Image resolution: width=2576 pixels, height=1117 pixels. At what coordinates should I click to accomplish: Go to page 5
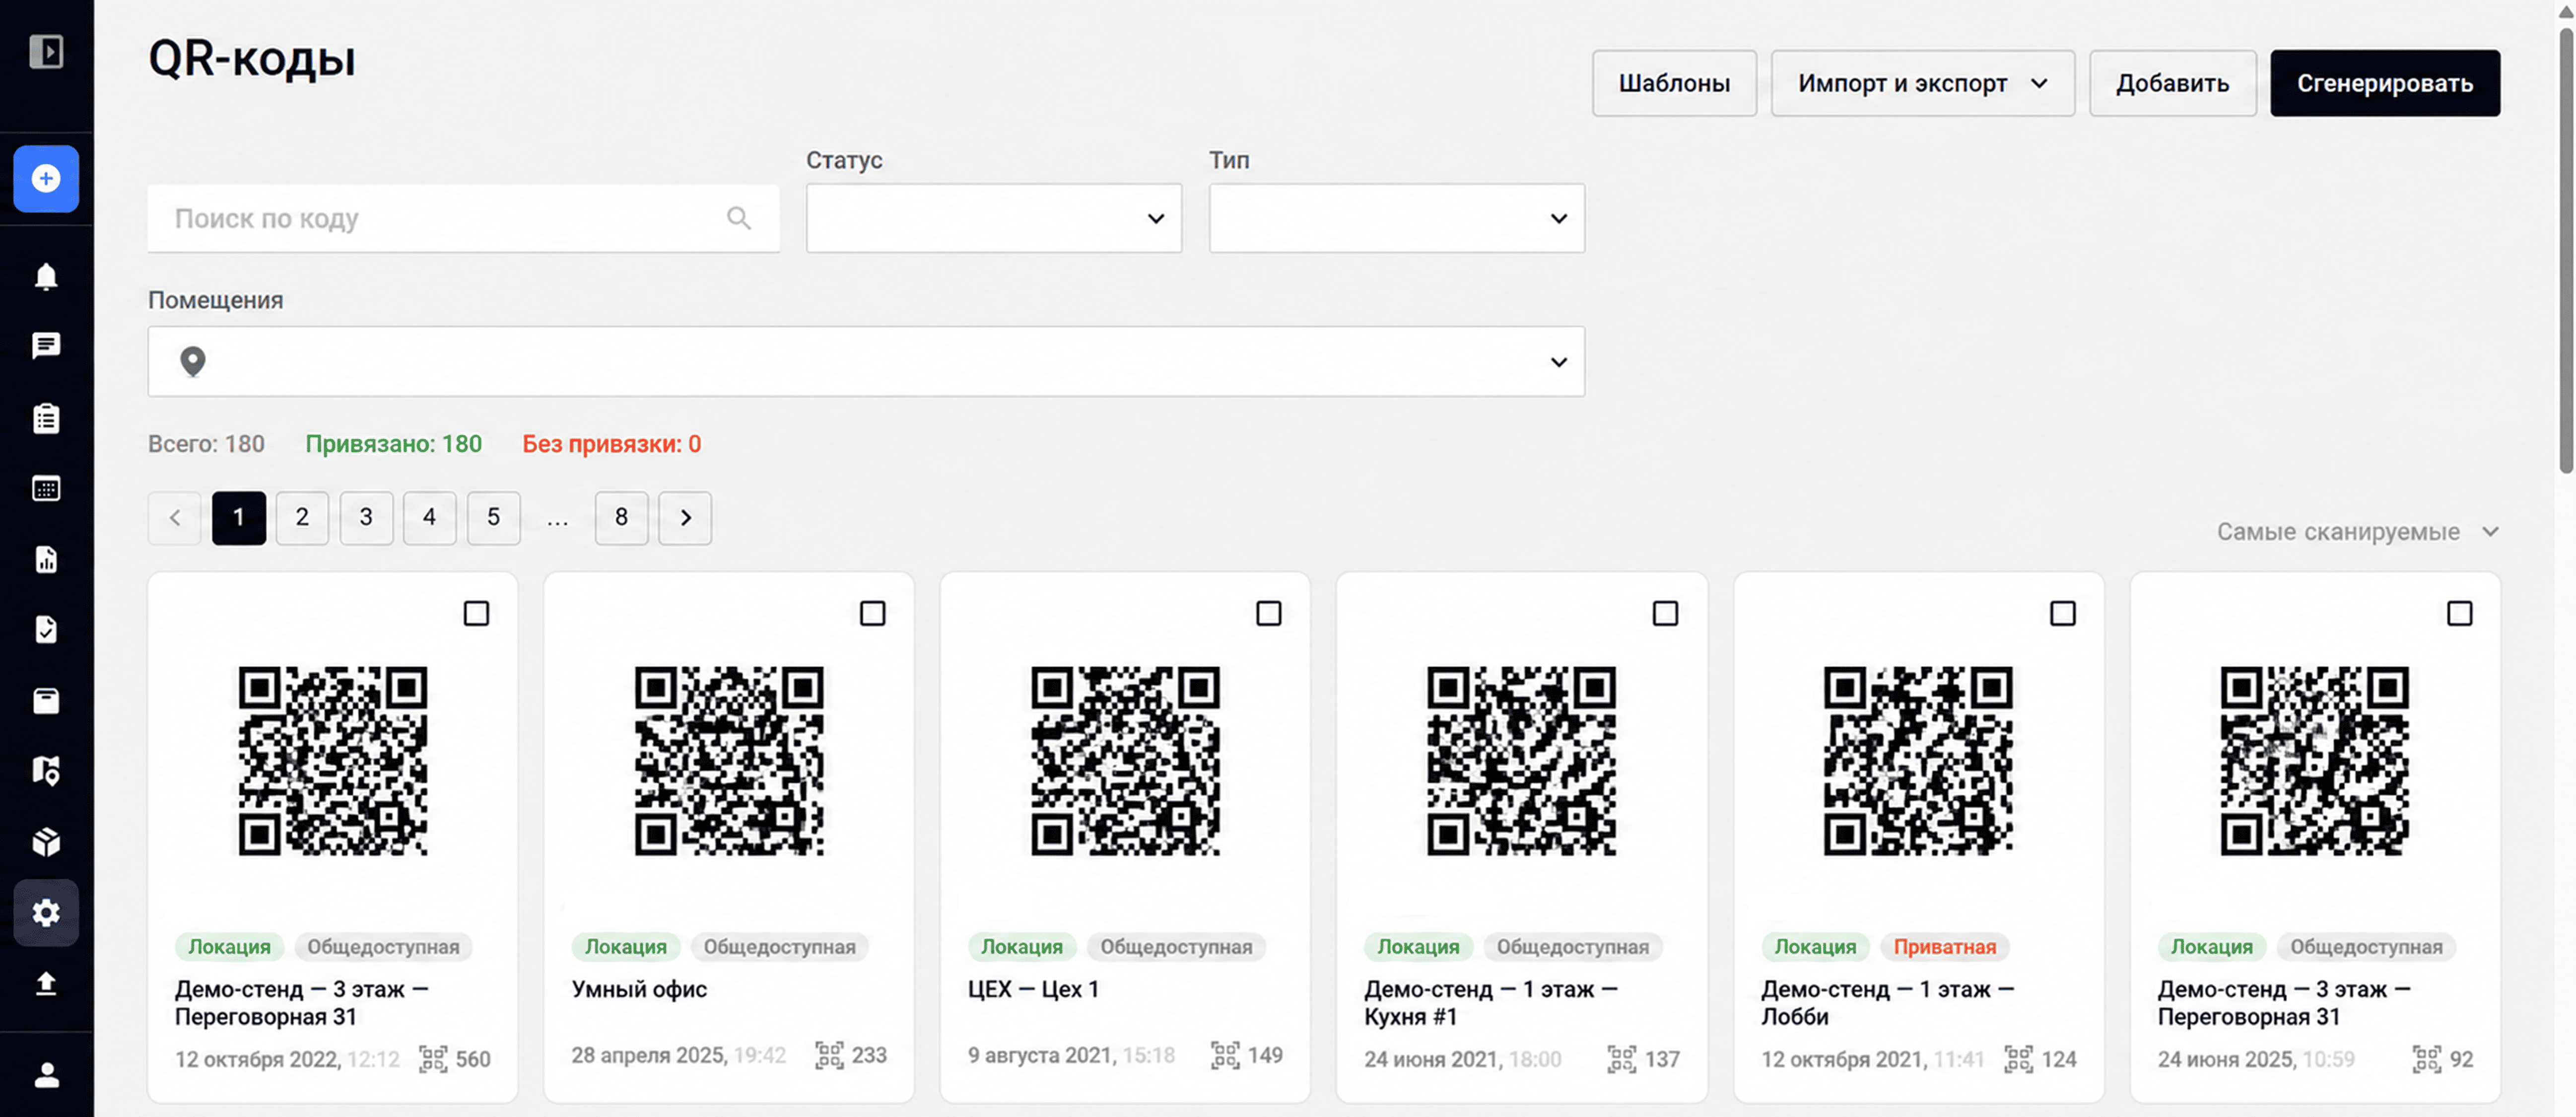494,517
